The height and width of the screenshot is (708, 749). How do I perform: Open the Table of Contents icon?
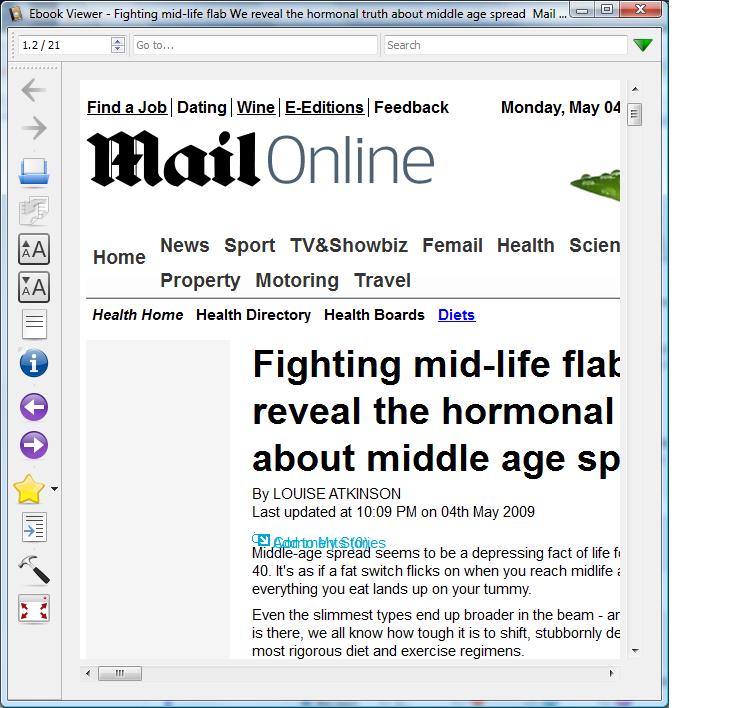pyautogui.click(x=34, y=324)
